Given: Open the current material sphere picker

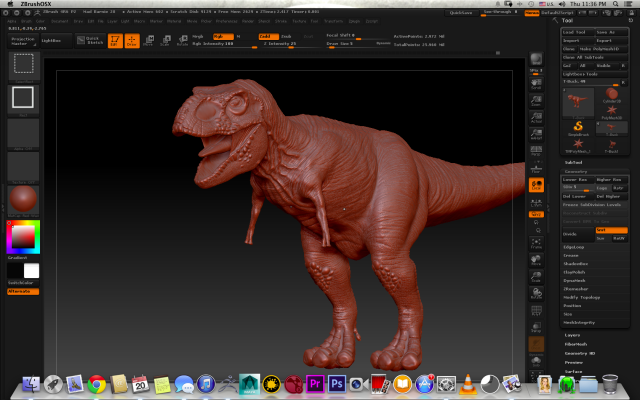Looking at the screenshot, I should [x=24, y=199].
